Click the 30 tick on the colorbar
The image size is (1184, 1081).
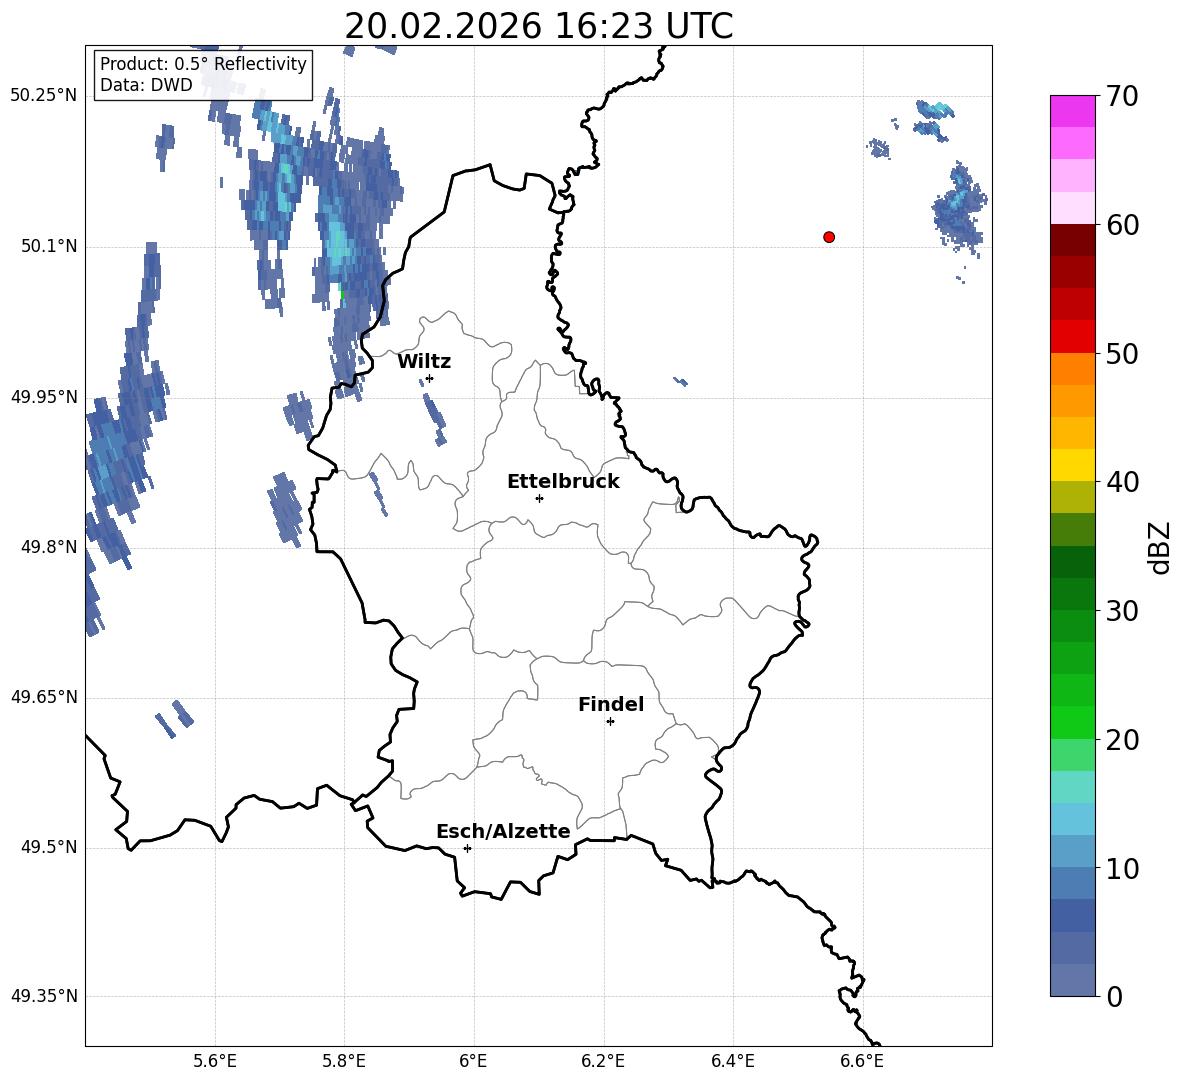click(x=1122, y=610)
